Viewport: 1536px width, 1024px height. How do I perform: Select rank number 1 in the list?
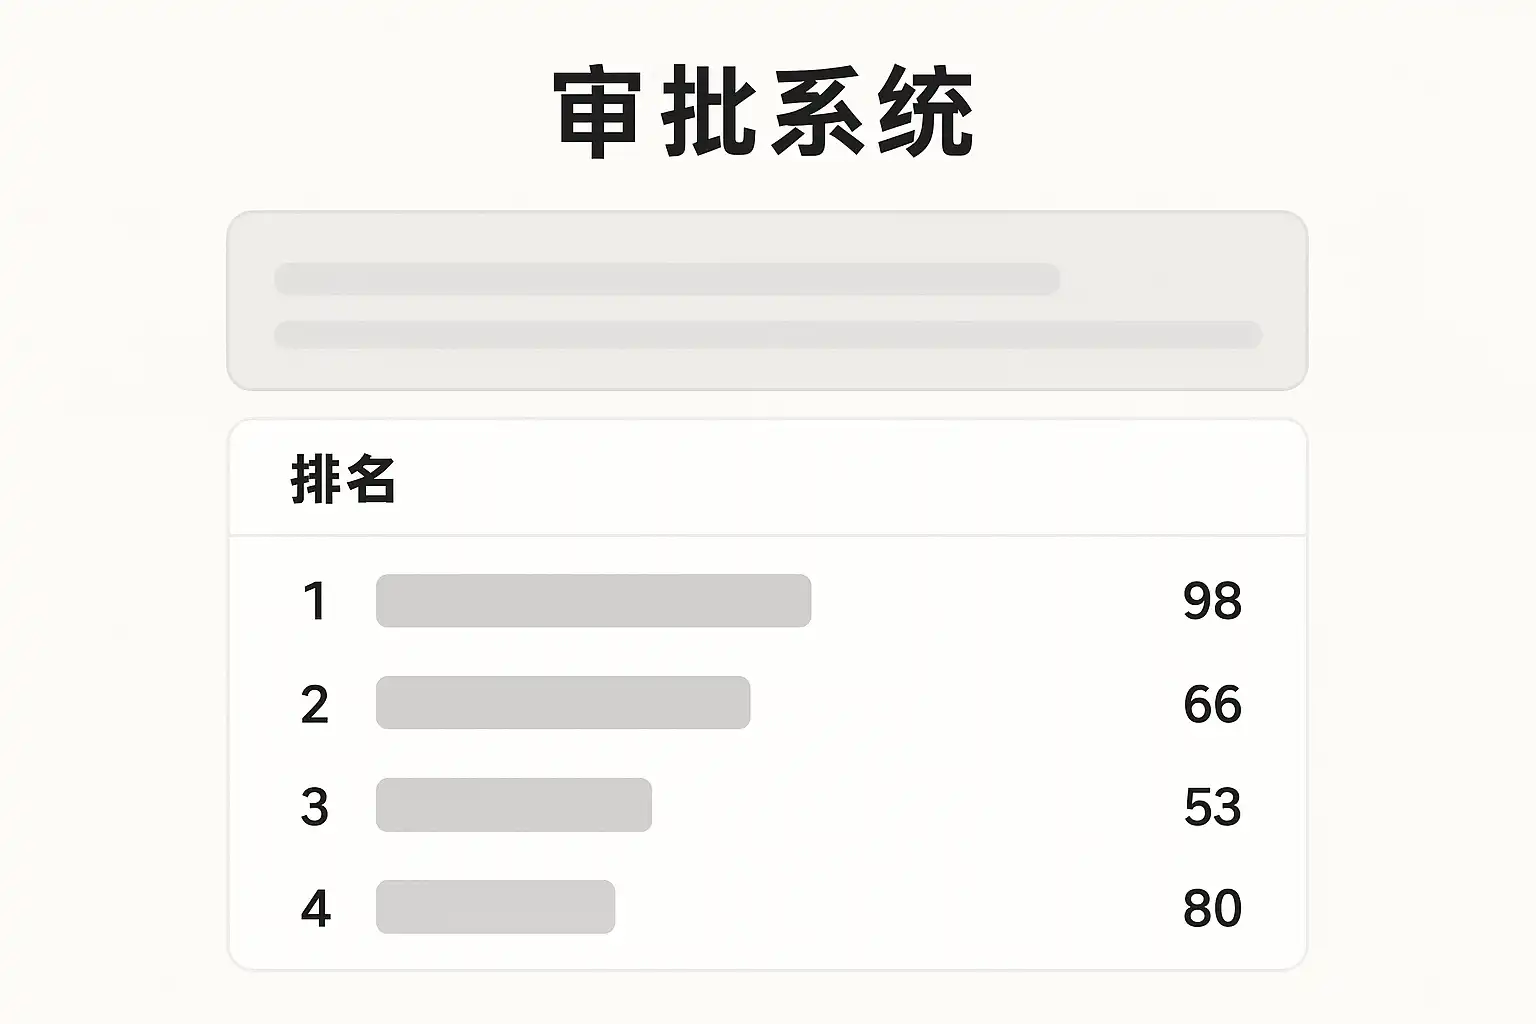click(x=315, y=601)
